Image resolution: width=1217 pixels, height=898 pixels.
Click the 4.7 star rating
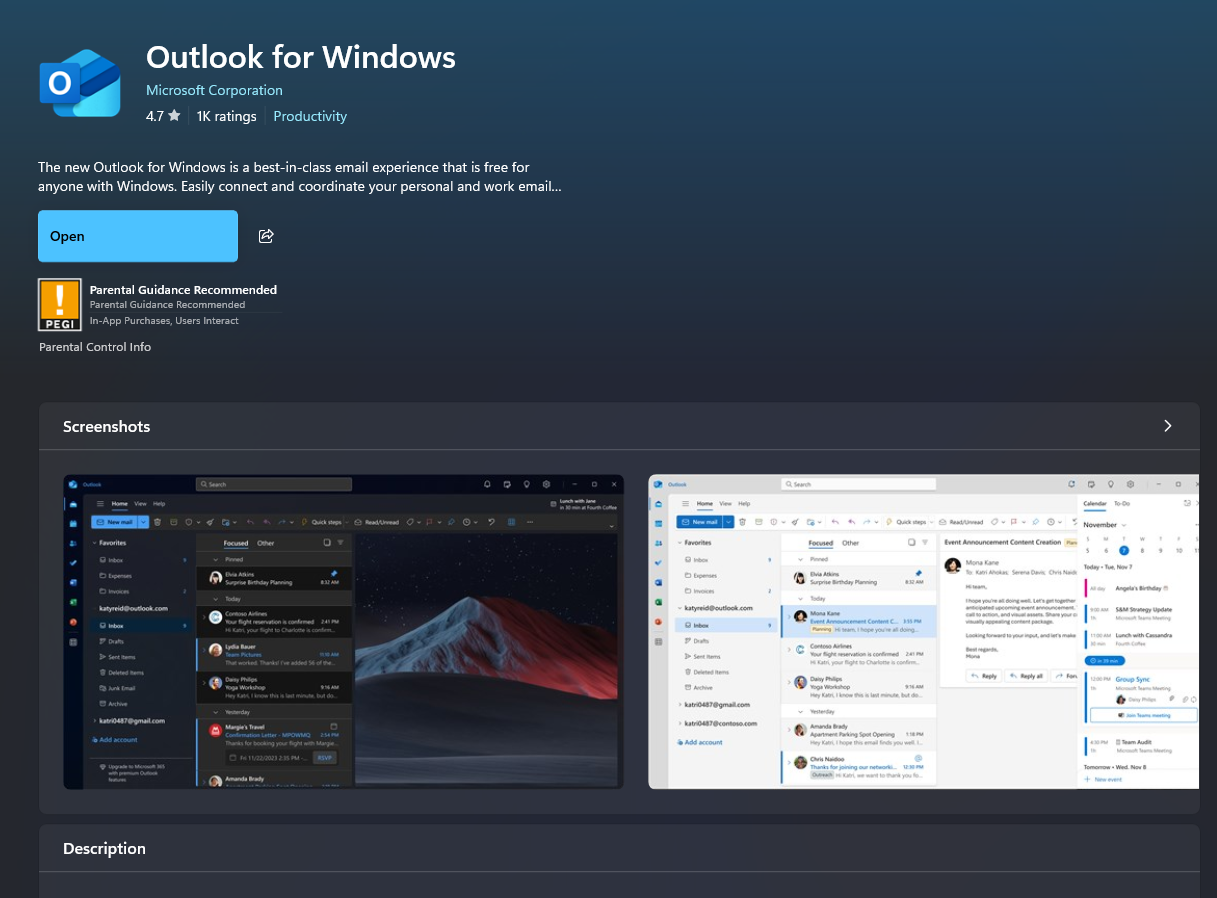(163, 116)
